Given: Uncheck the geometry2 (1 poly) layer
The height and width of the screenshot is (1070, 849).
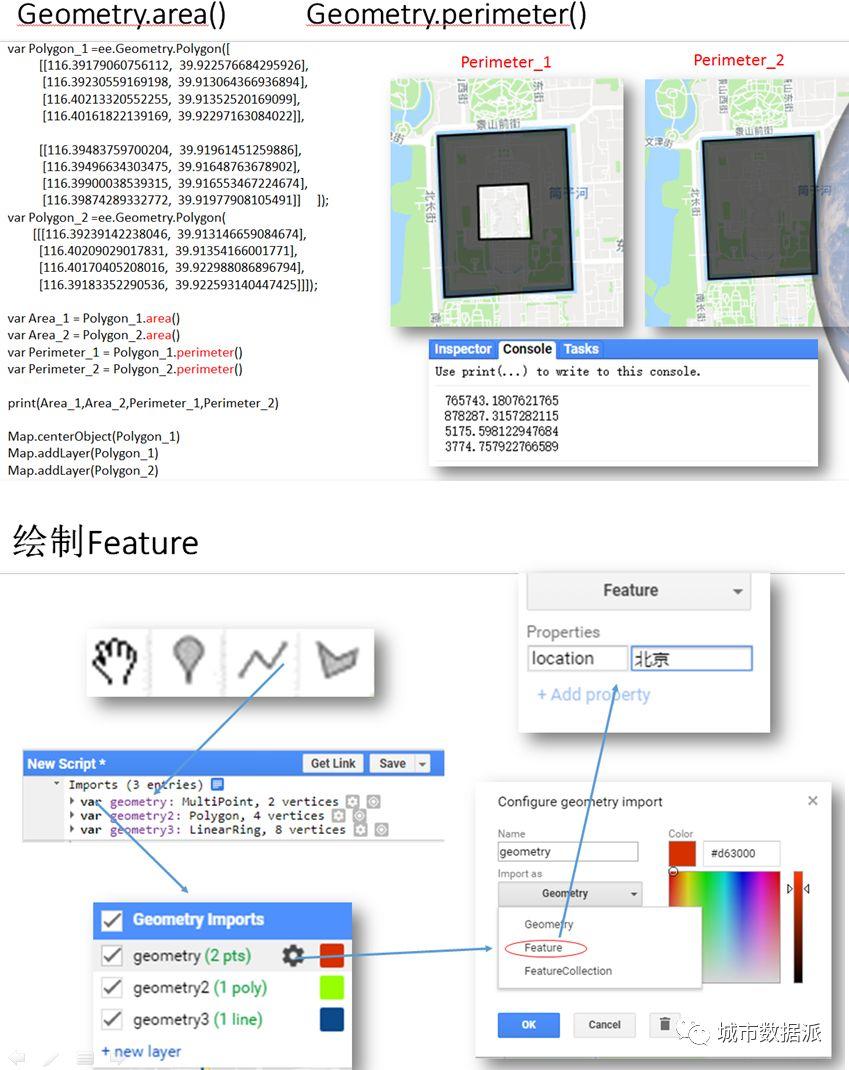Looking at the screenshot, I should [112, 987].
